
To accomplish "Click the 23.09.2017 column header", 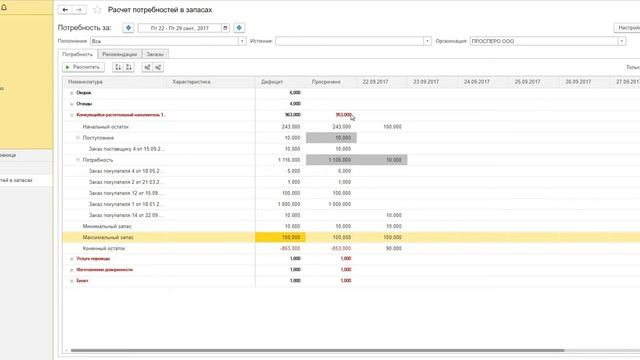I will (x=433, y=82).
